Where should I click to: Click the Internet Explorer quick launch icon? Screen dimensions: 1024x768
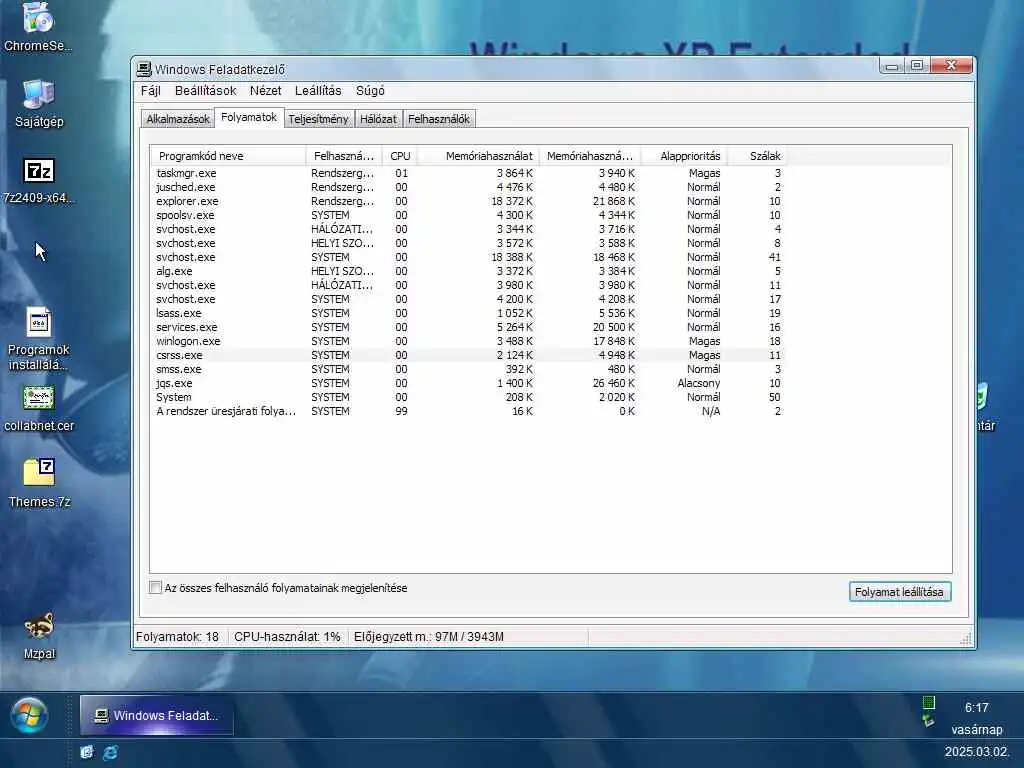tap(110, 752)
